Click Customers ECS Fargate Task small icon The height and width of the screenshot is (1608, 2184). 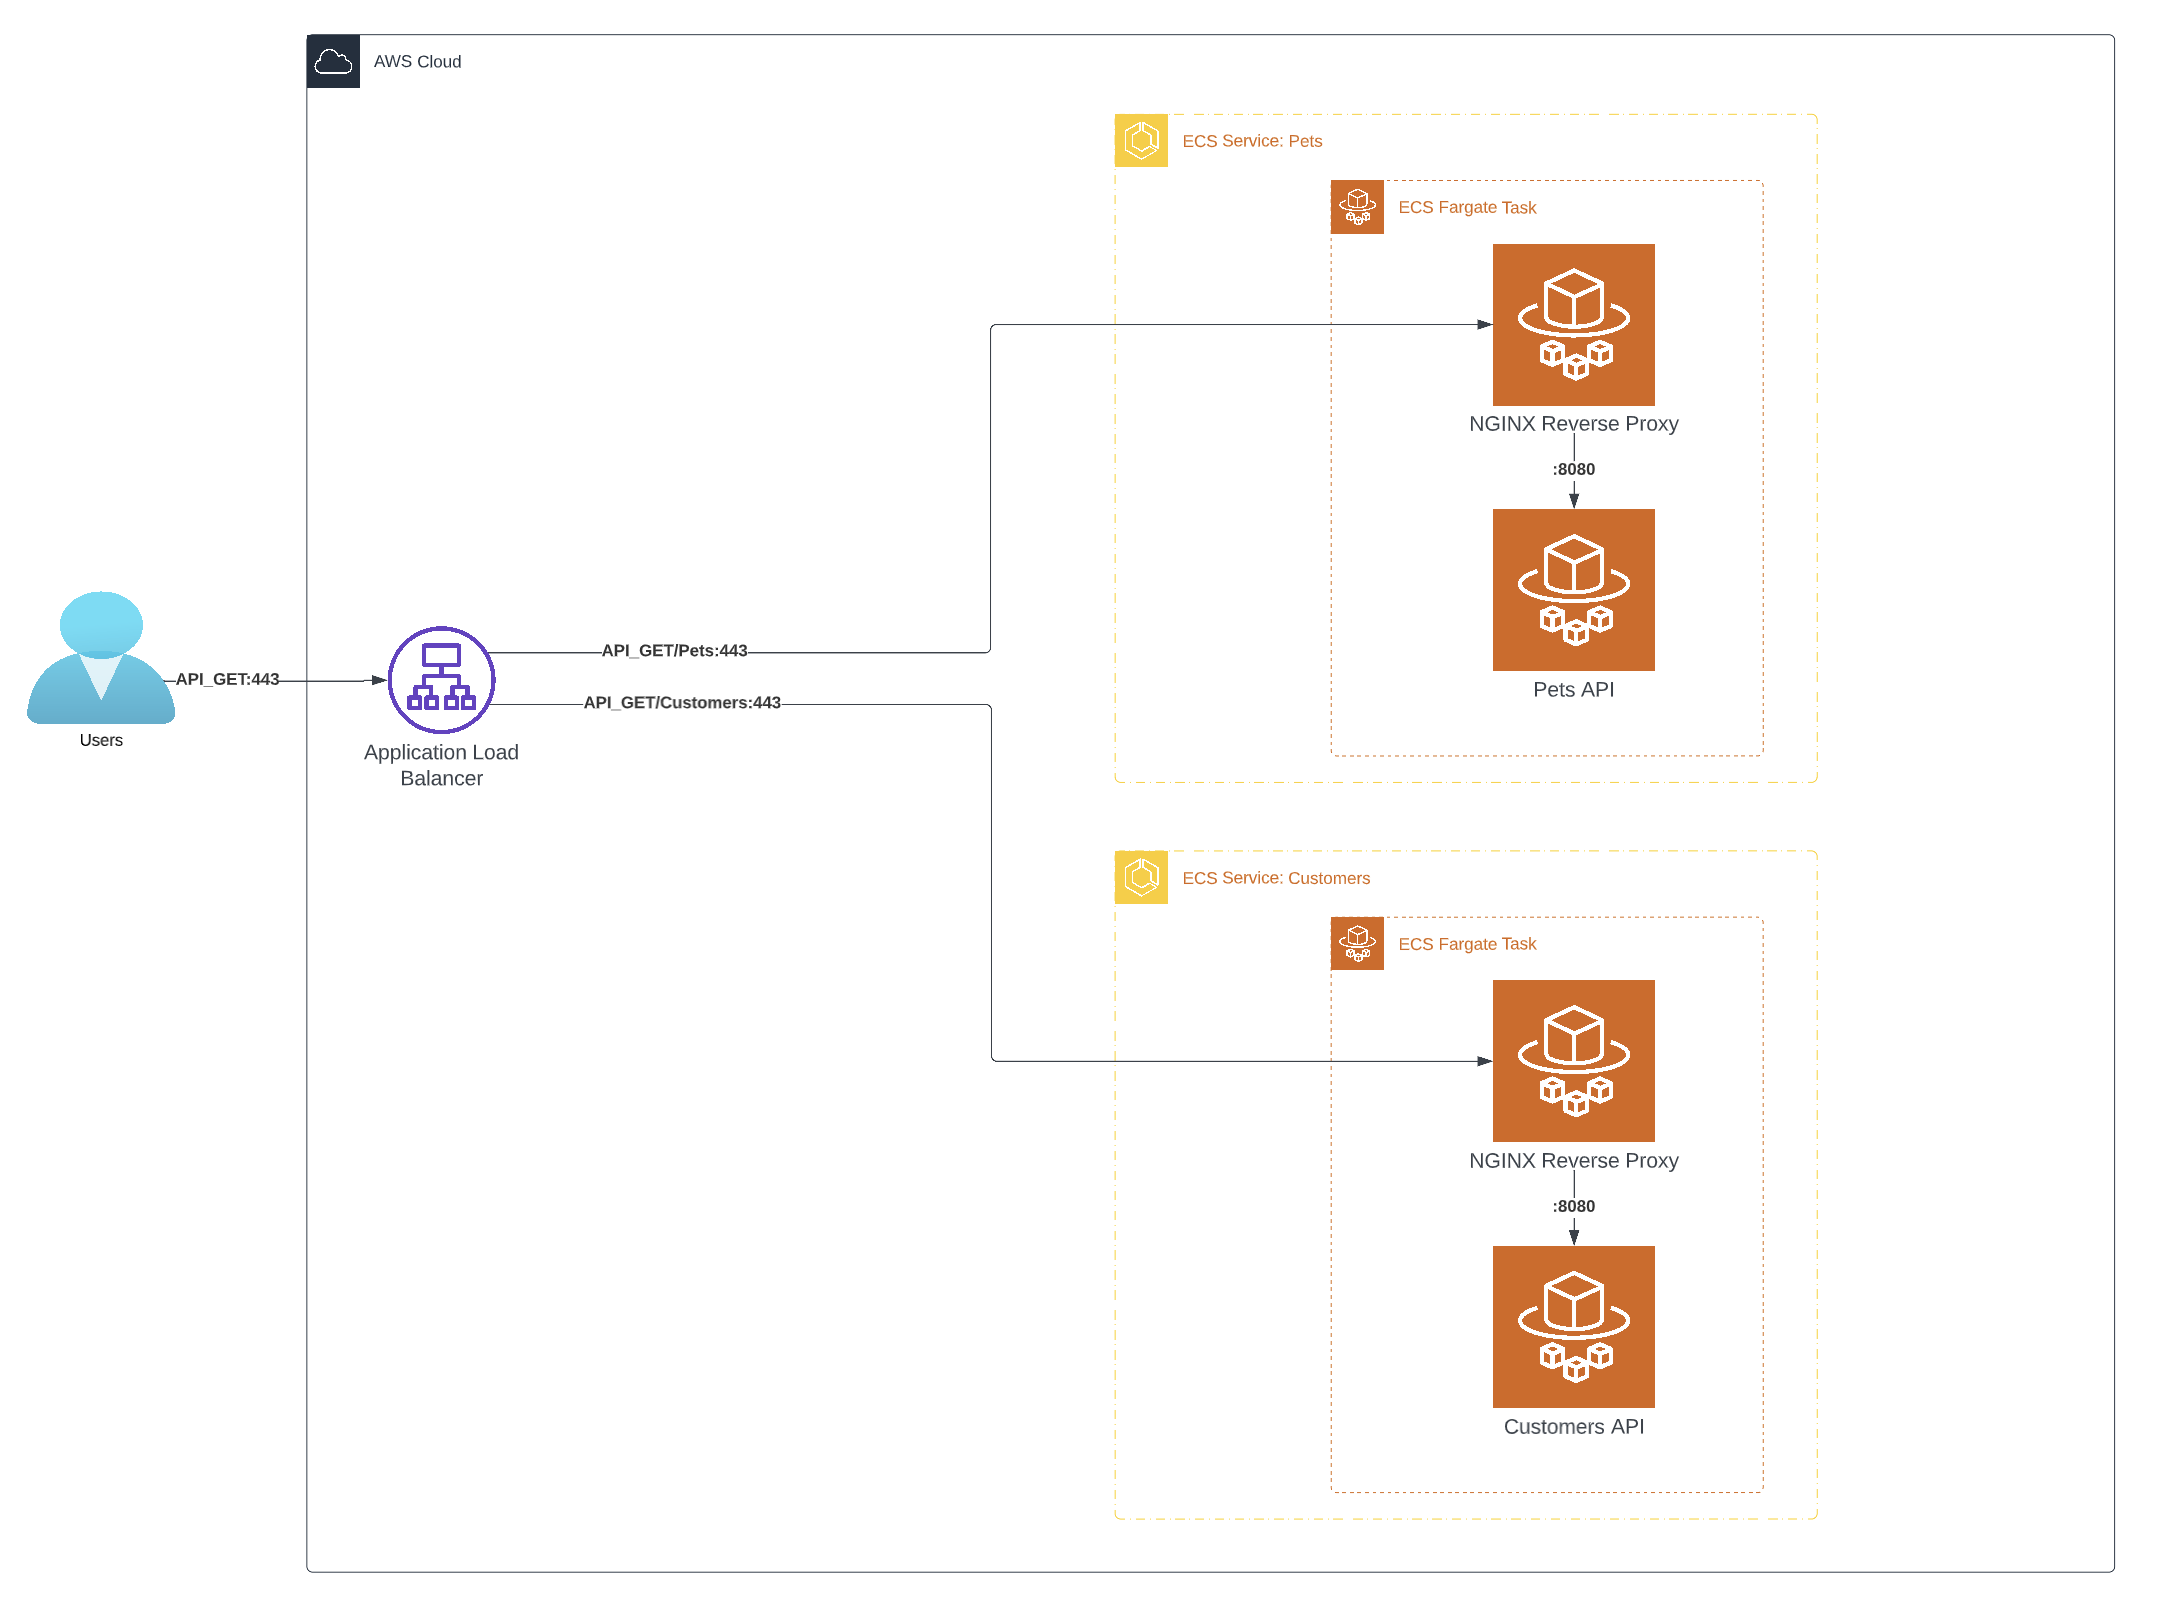coord(1357,943)
